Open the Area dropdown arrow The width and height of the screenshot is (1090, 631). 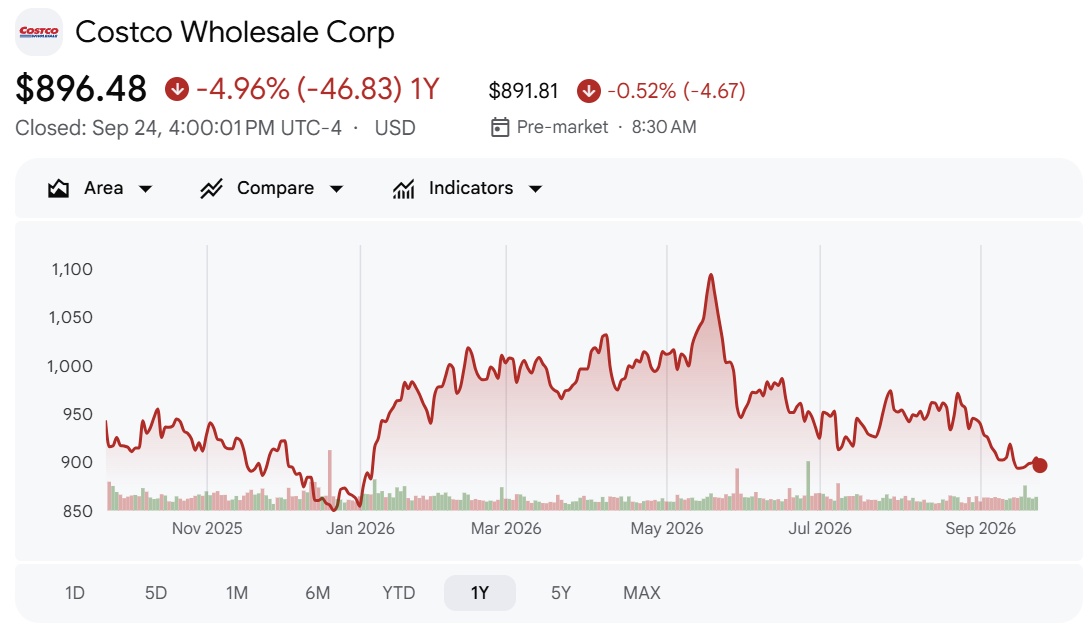coord(145,189)
